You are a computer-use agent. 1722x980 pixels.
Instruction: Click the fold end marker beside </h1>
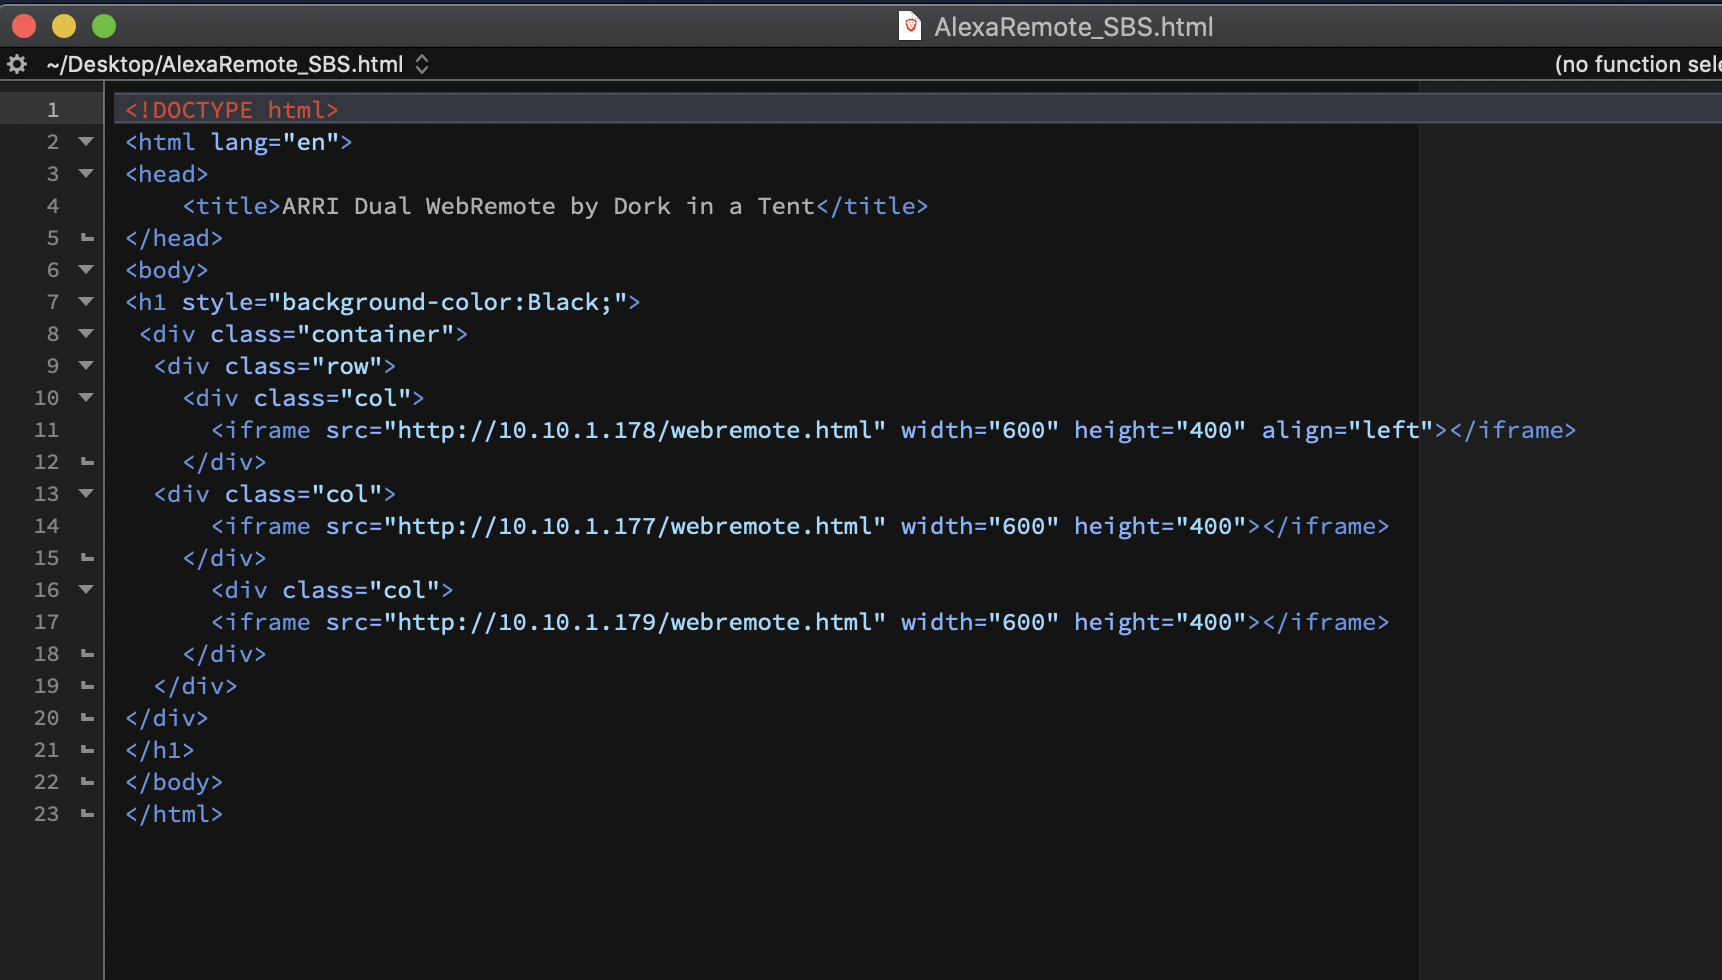click(87, 750)
